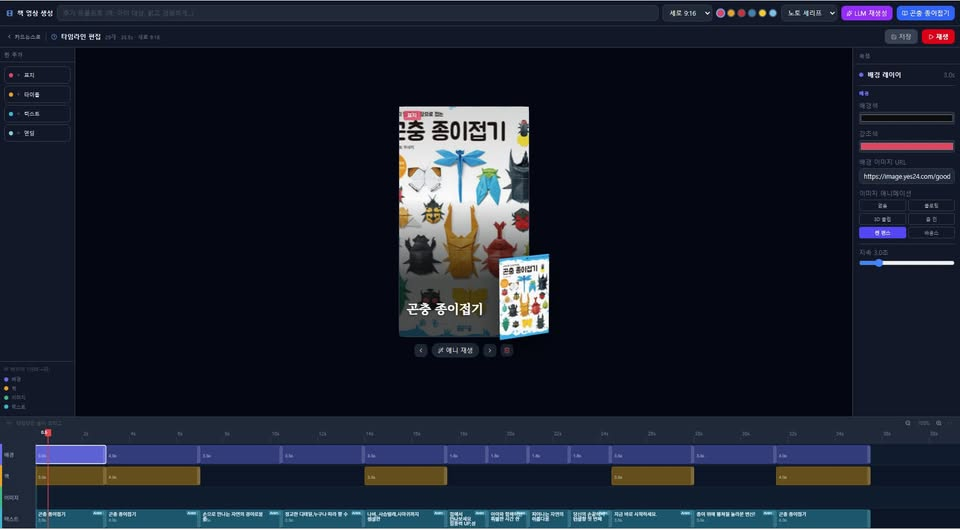Adjust the 지속 duration slider
This screenshot has height=530, width=960.
pos(907,263)
